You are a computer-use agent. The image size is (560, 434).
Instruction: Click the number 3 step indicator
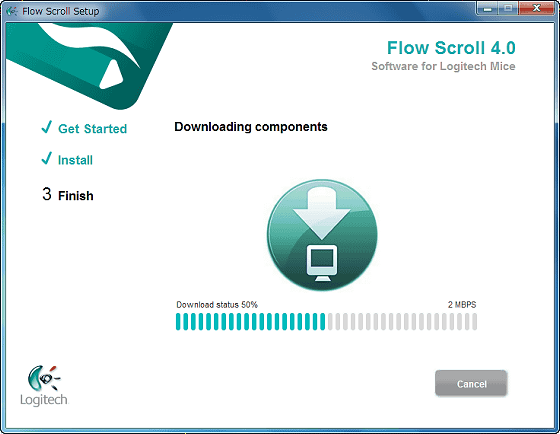click(47, 194)
